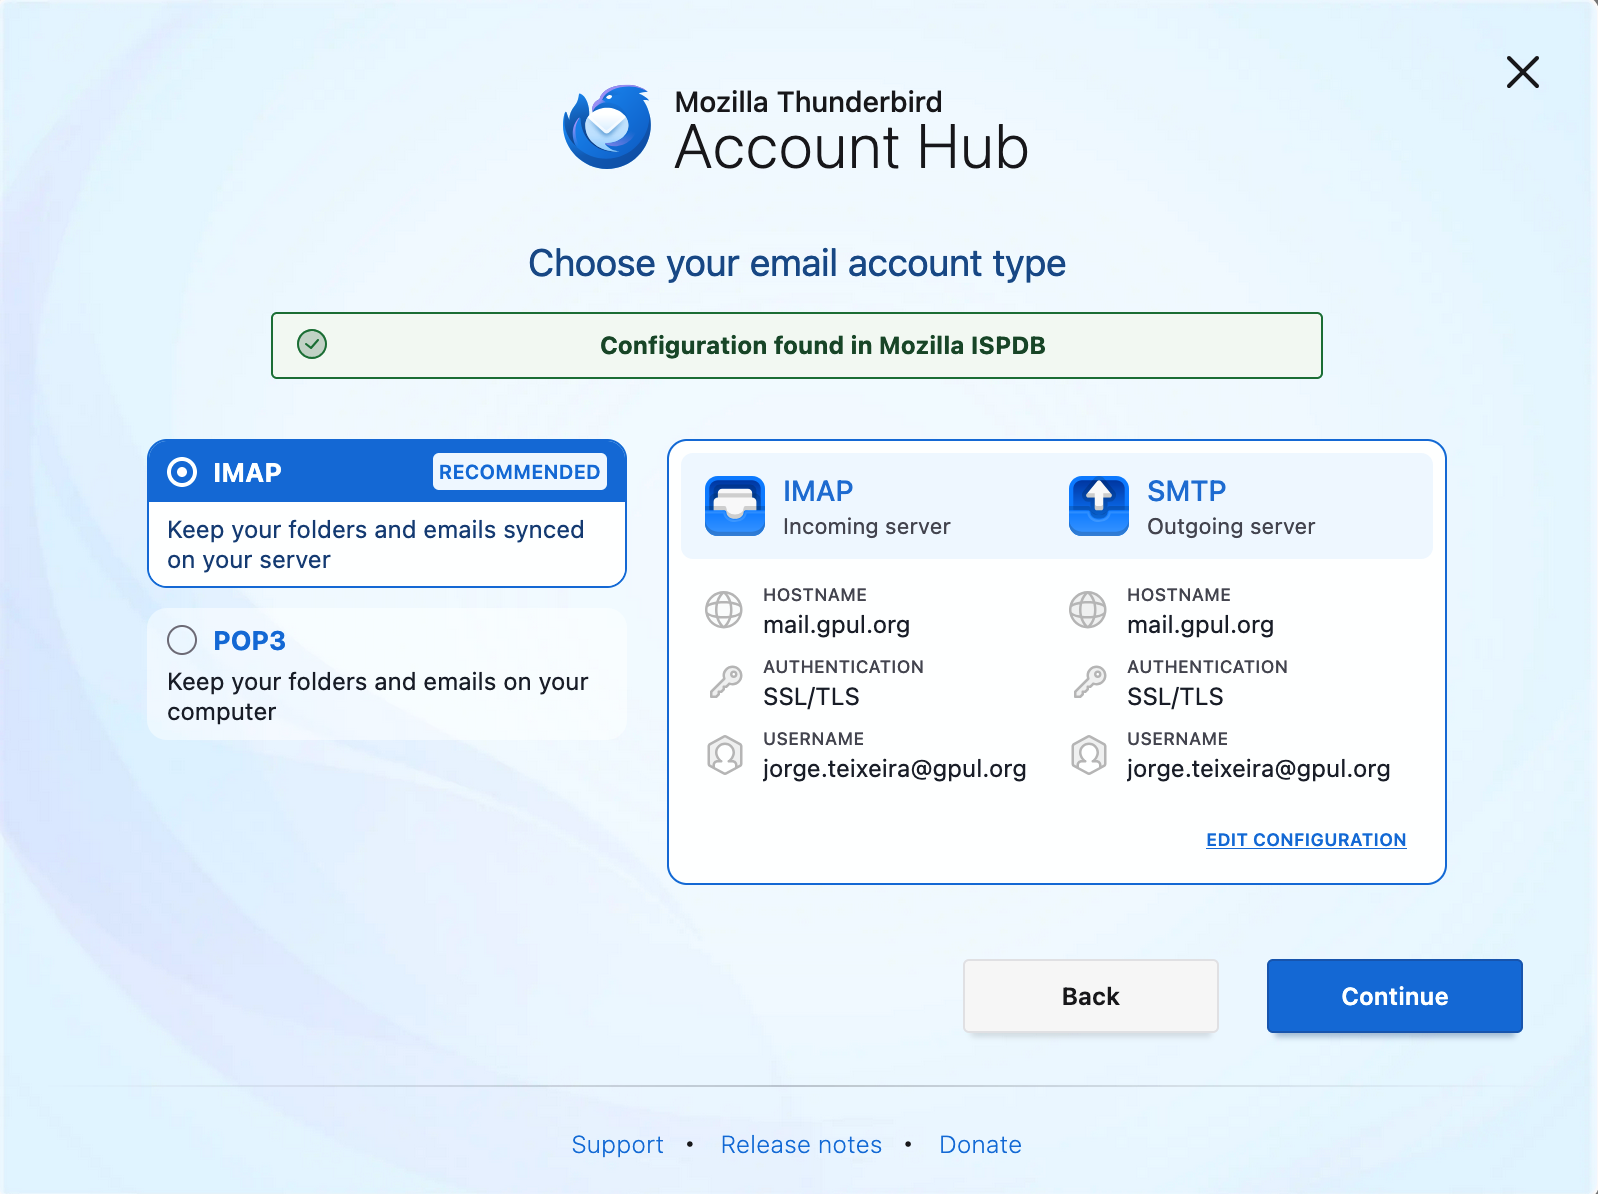Click 'Configuration found in Mozilla ISPDB' message
The height and width of the screenshot is (1194, 1598).
pyautogui.click(x=822, y=345)
